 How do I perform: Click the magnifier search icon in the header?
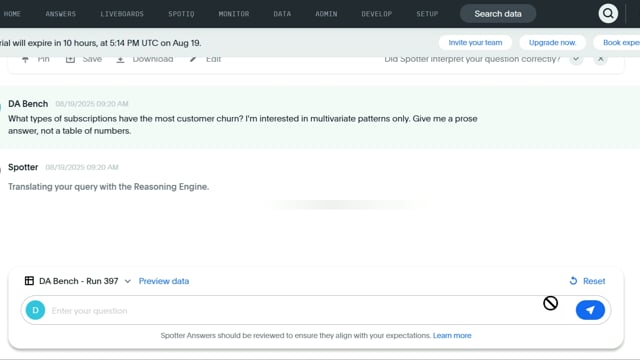[x=608, y=13]
